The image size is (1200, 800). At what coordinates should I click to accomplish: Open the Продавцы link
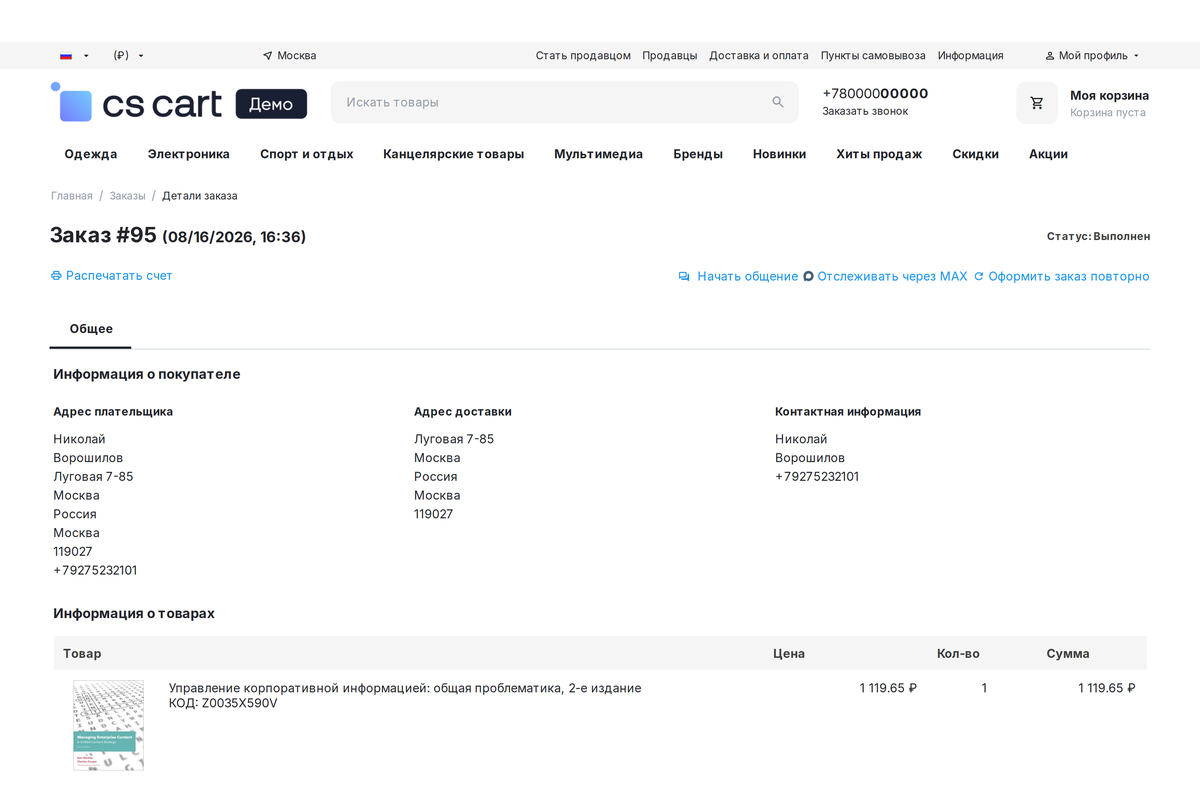tap(670, 56)
